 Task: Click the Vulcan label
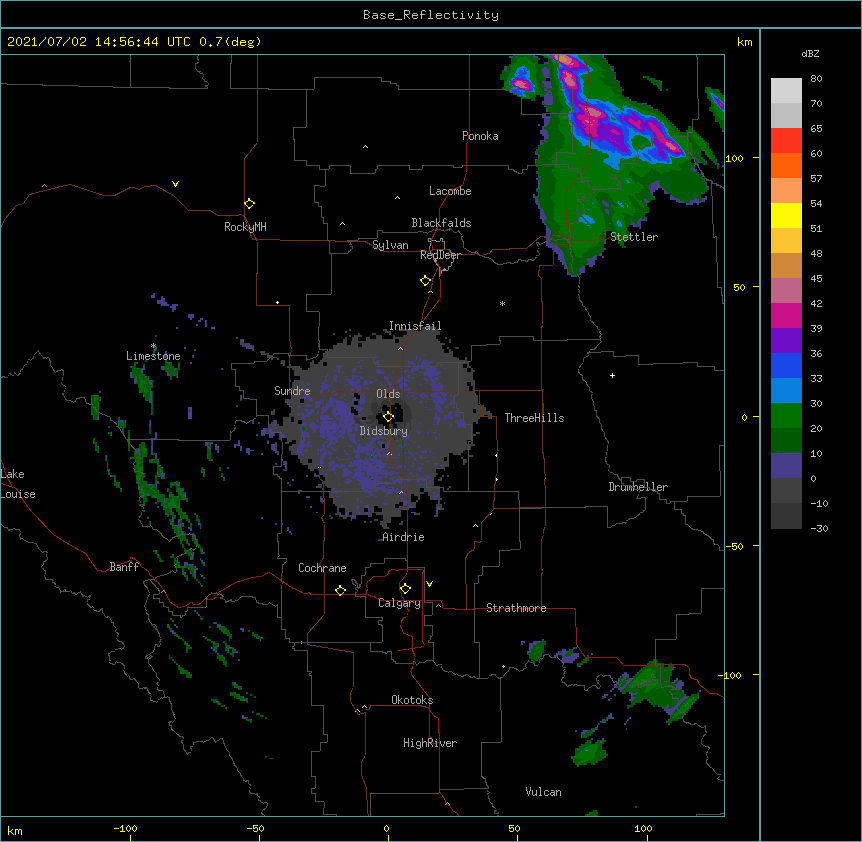coord(543,792)
